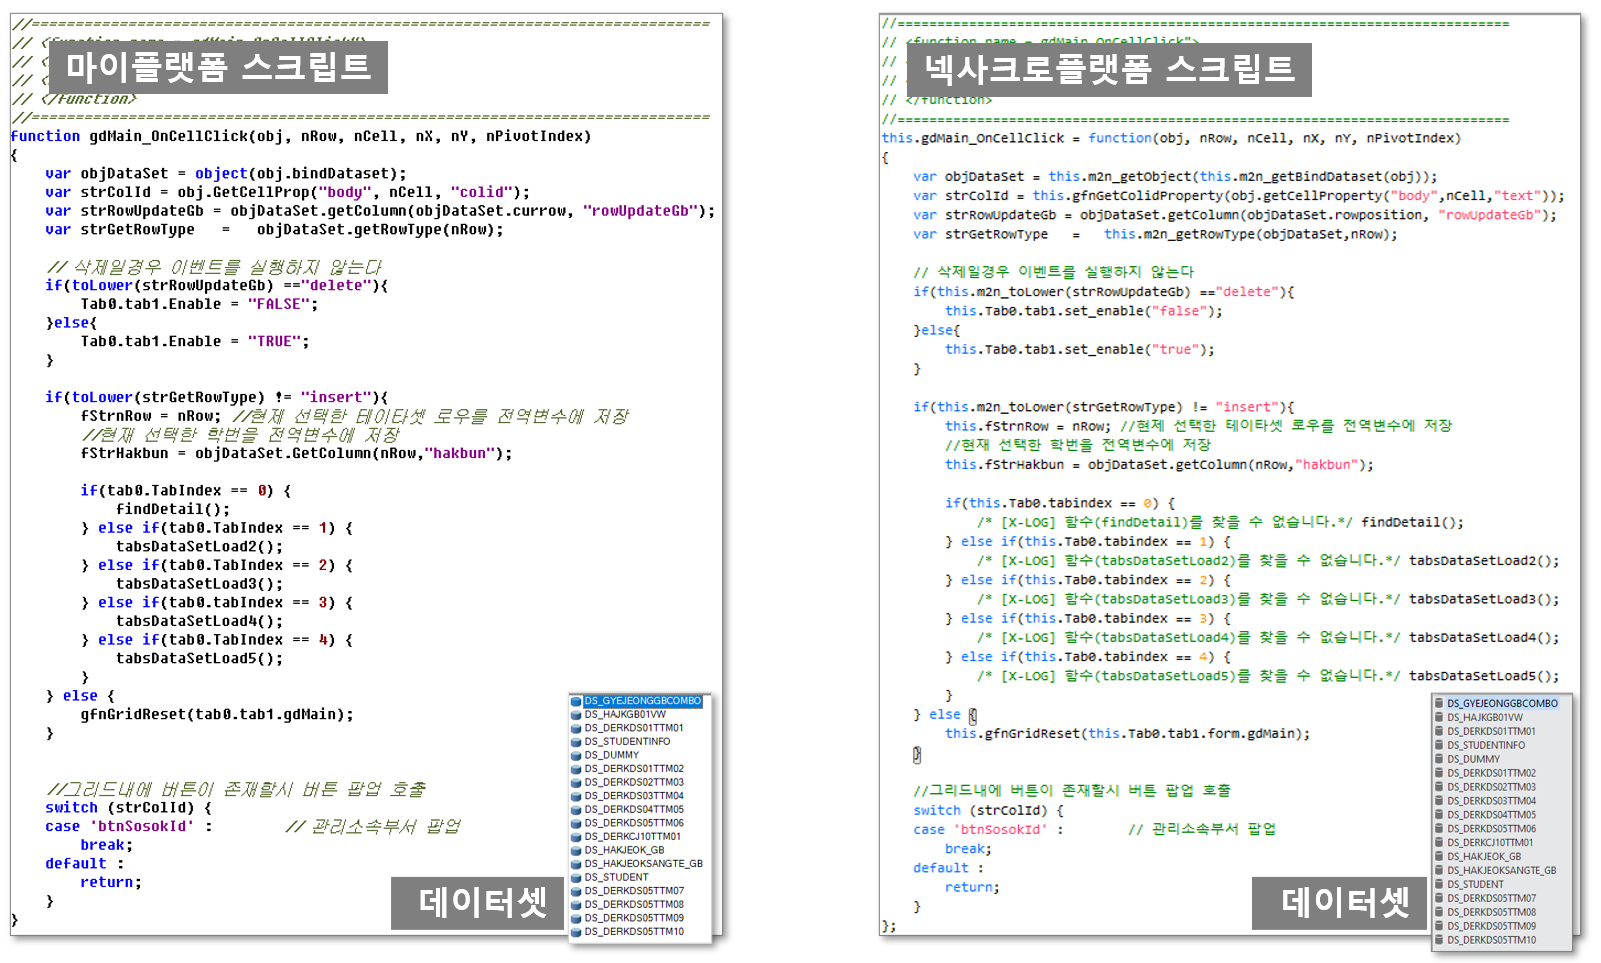
Task: Select DS_HAKJEOKSANGTE_GB name in Nexacro dataset list
Action: tap(1501, 870)
